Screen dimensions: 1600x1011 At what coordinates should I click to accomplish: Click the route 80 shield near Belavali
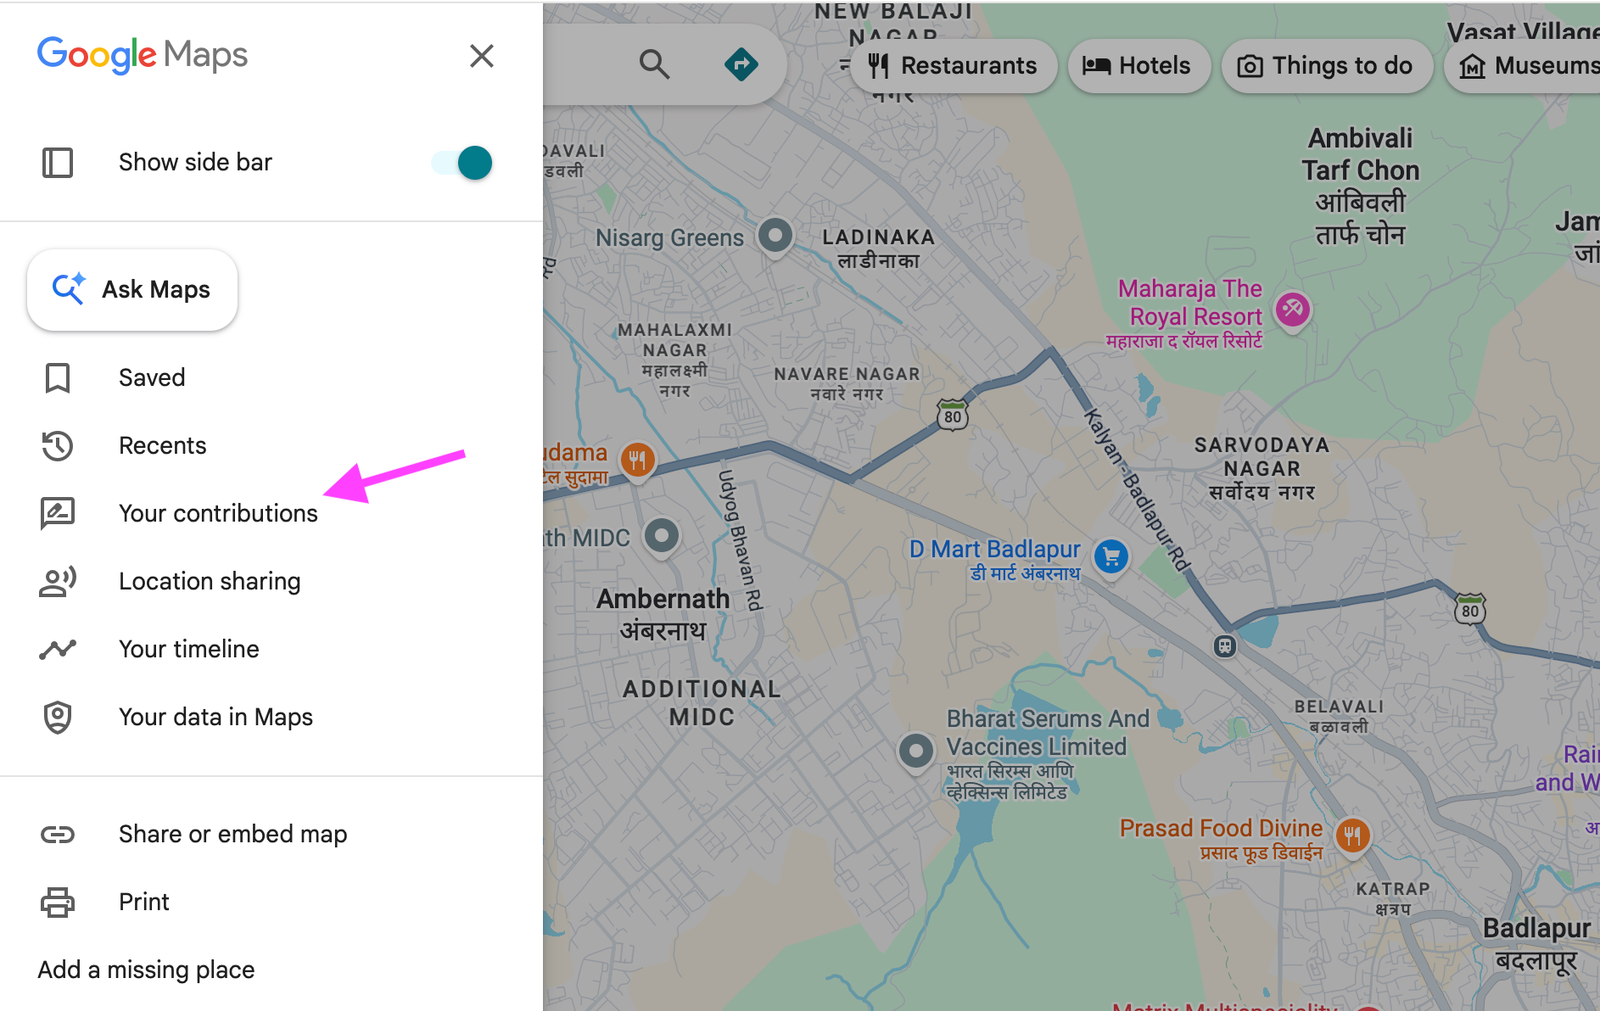point(1470,610)
